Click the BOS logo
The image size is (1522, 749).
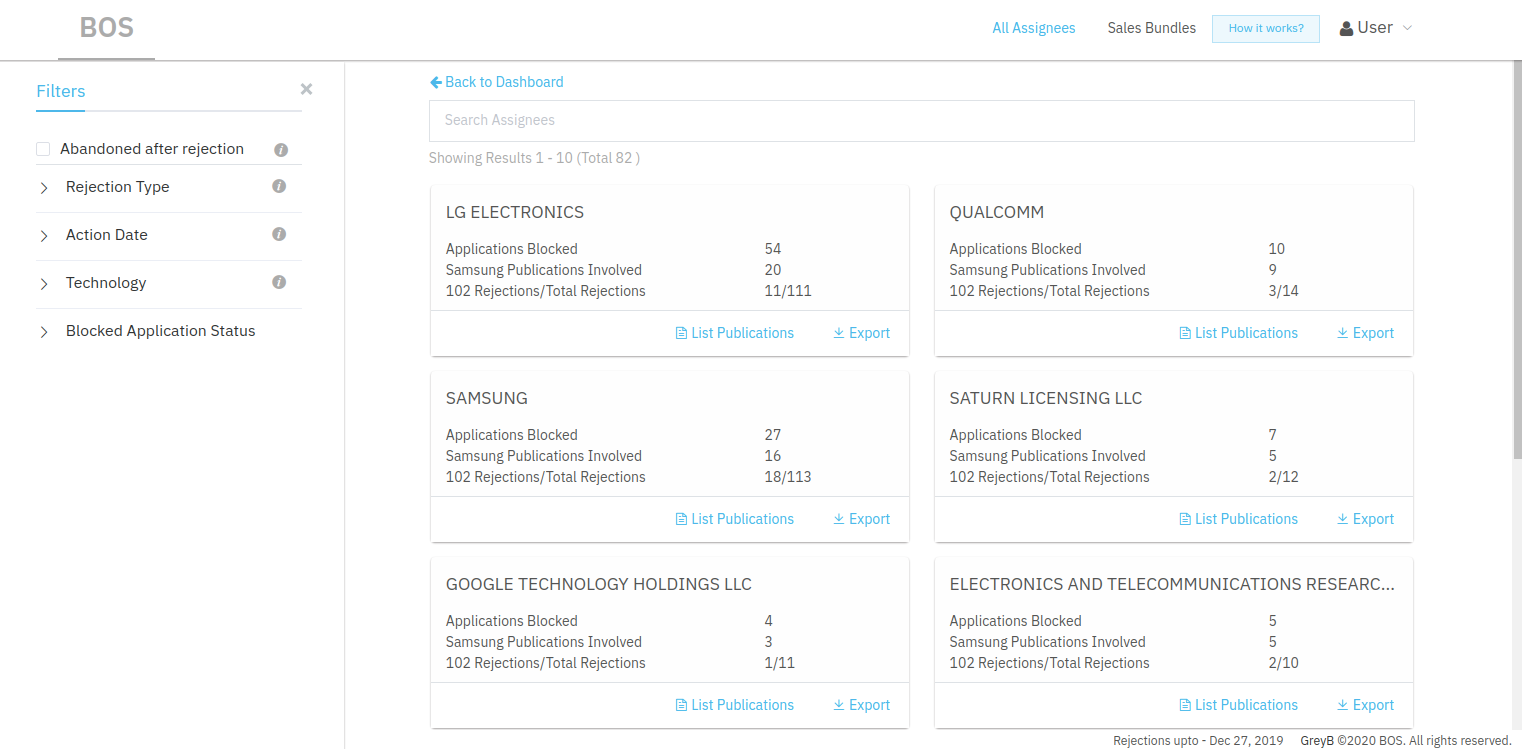click(x=107, y=28)
